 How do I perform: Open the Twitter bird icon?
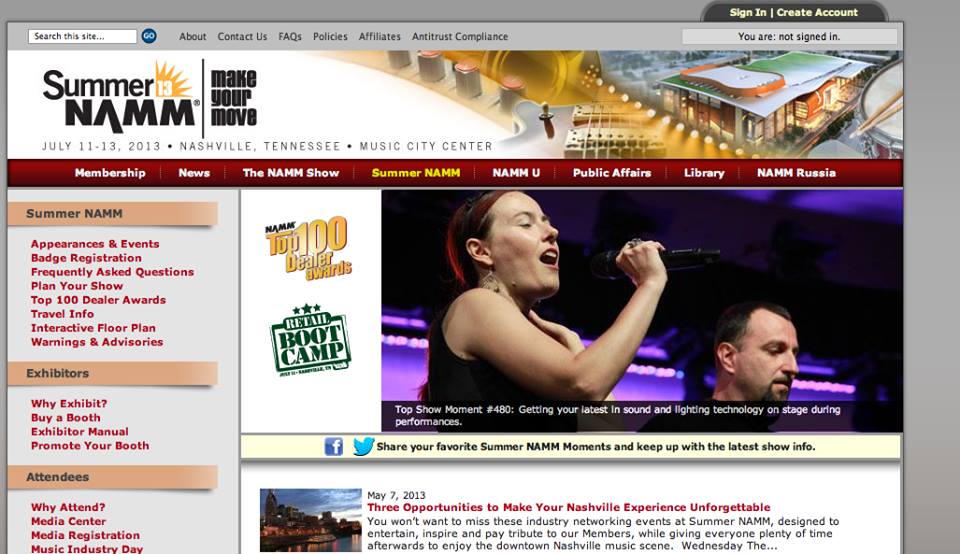[x=363, y=446]
